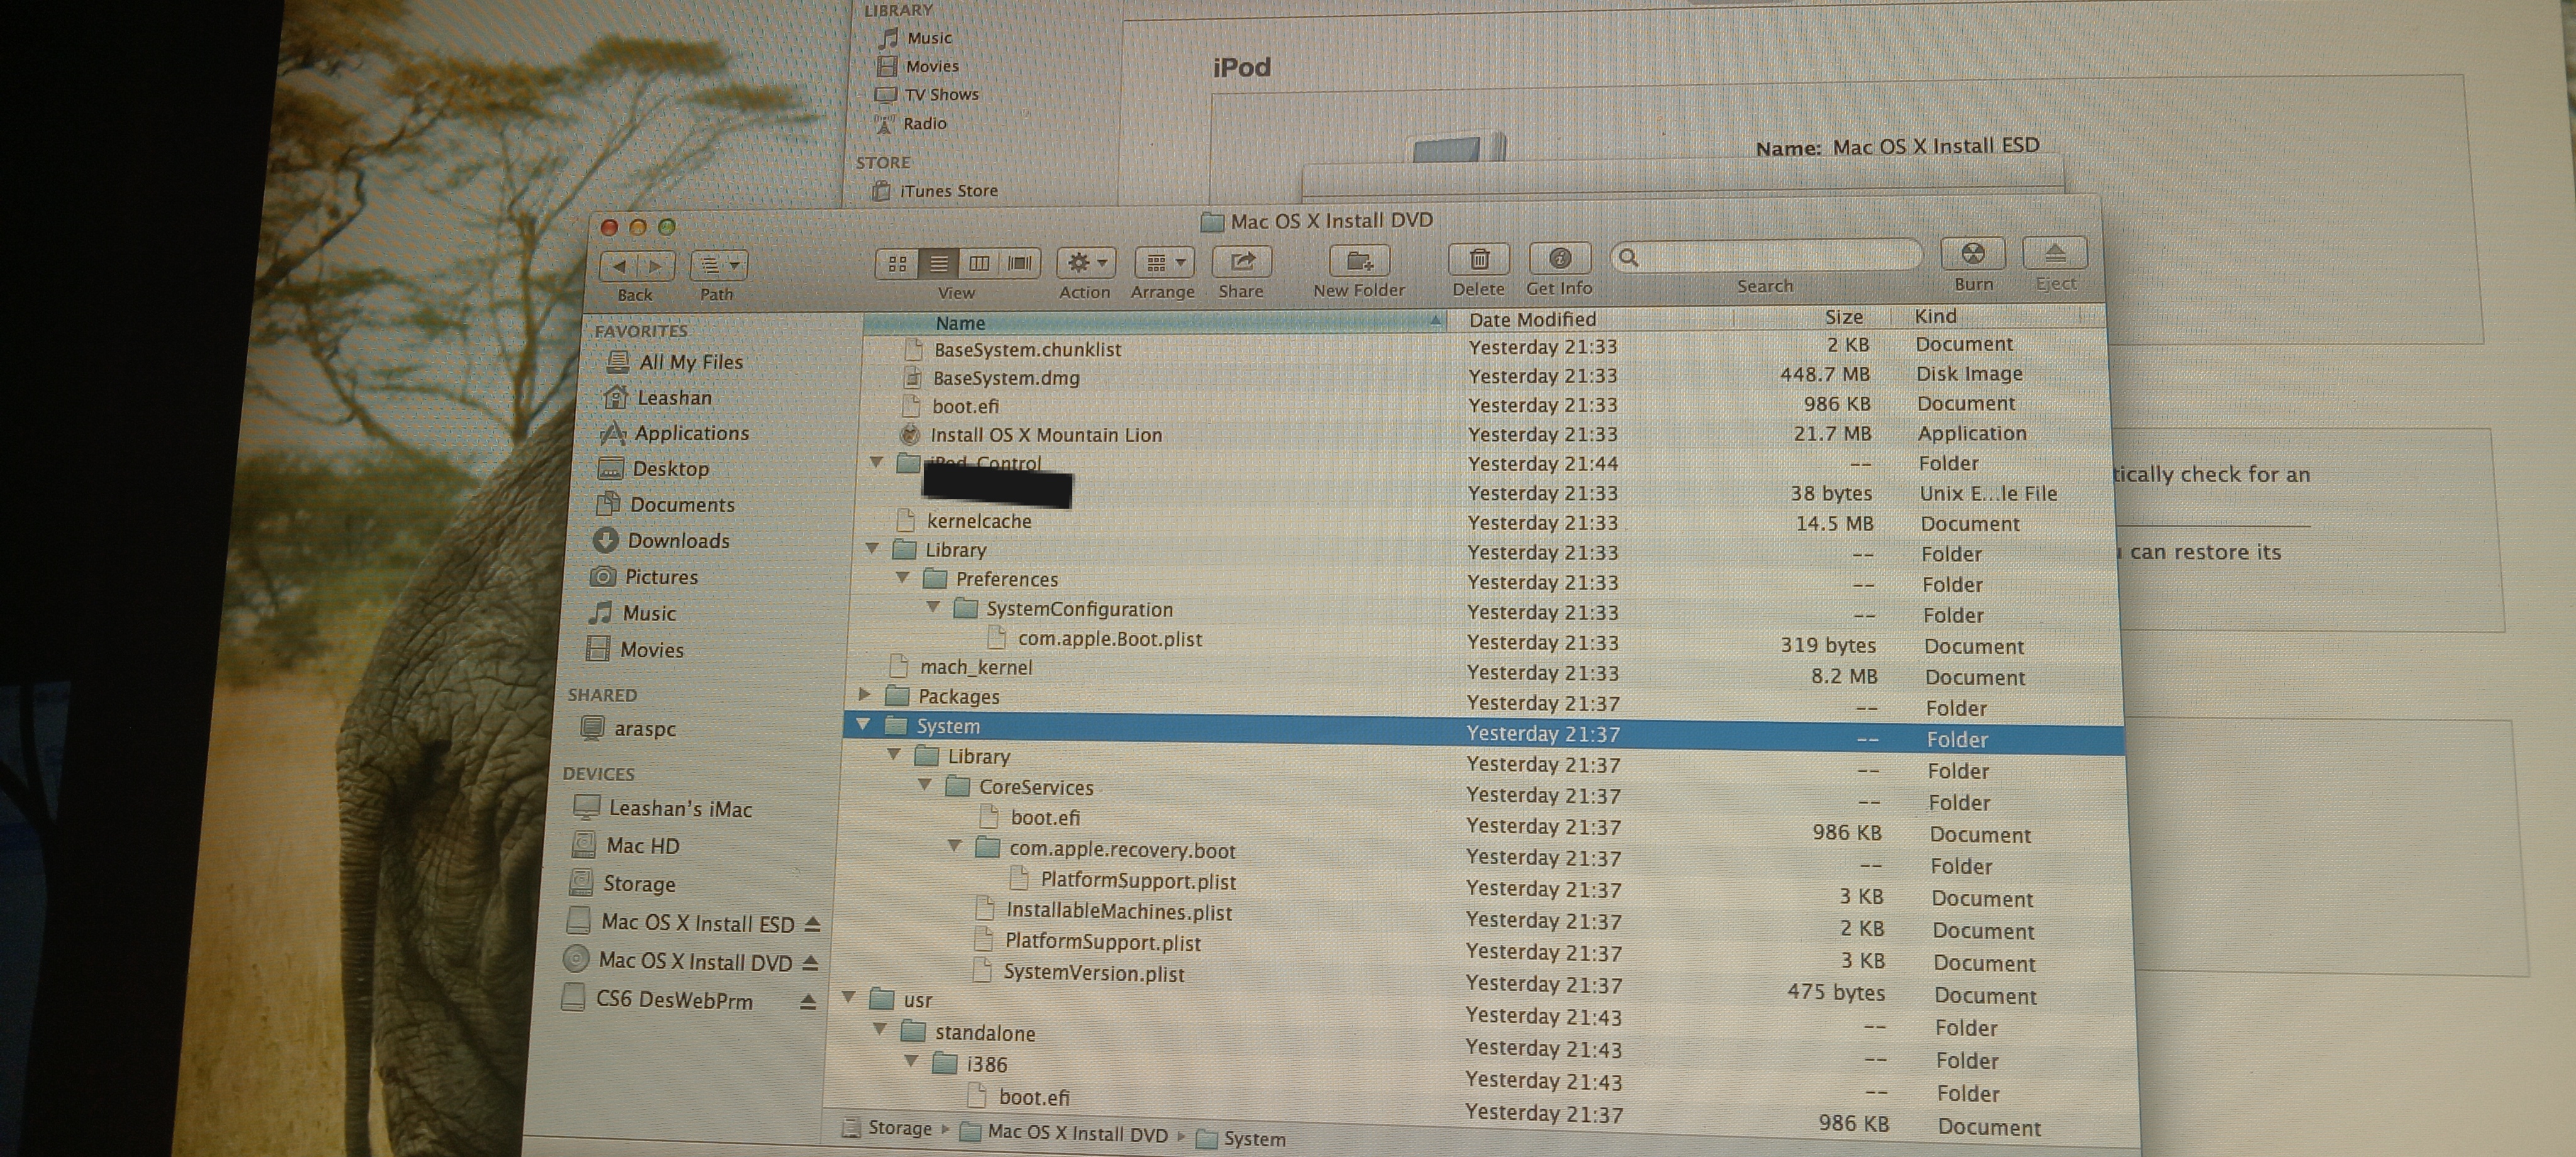This screenshot has width=2576, height=1157.
Task: Open TV Shows in the iTunes sidebar
Action: pos(926,95)
